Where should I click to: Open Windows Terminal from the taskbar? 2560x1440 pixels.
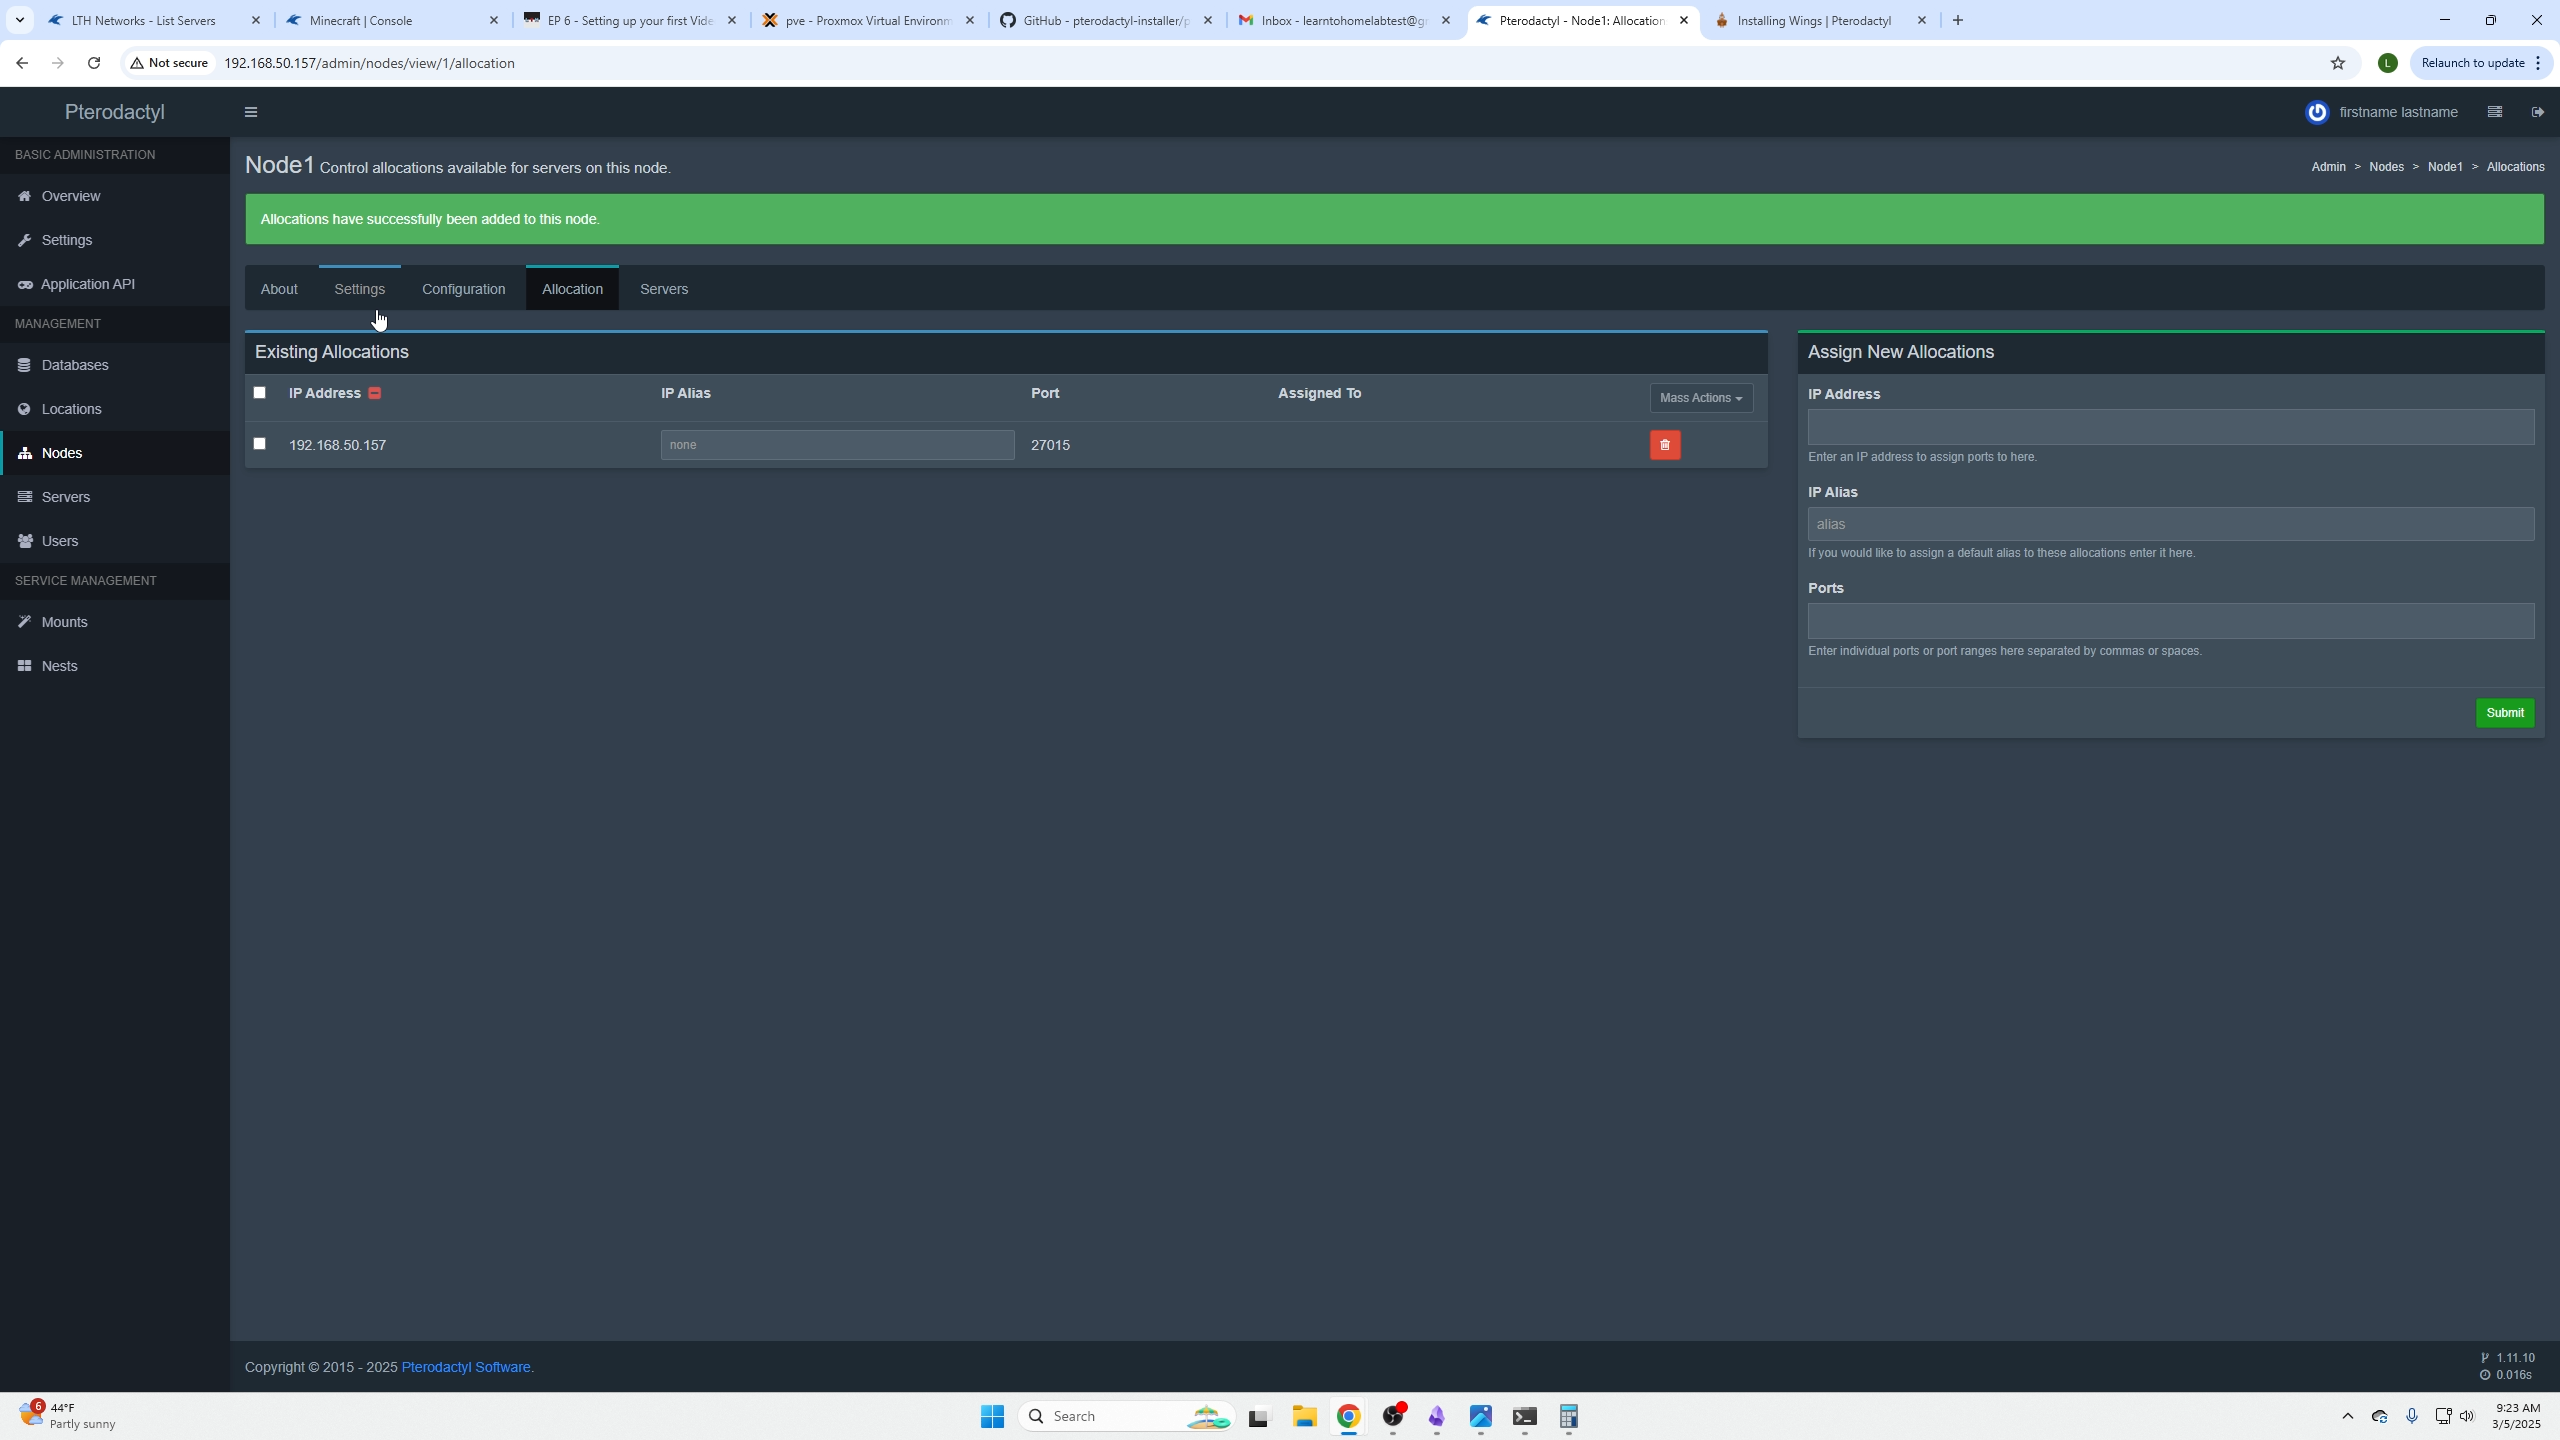1524,1416
